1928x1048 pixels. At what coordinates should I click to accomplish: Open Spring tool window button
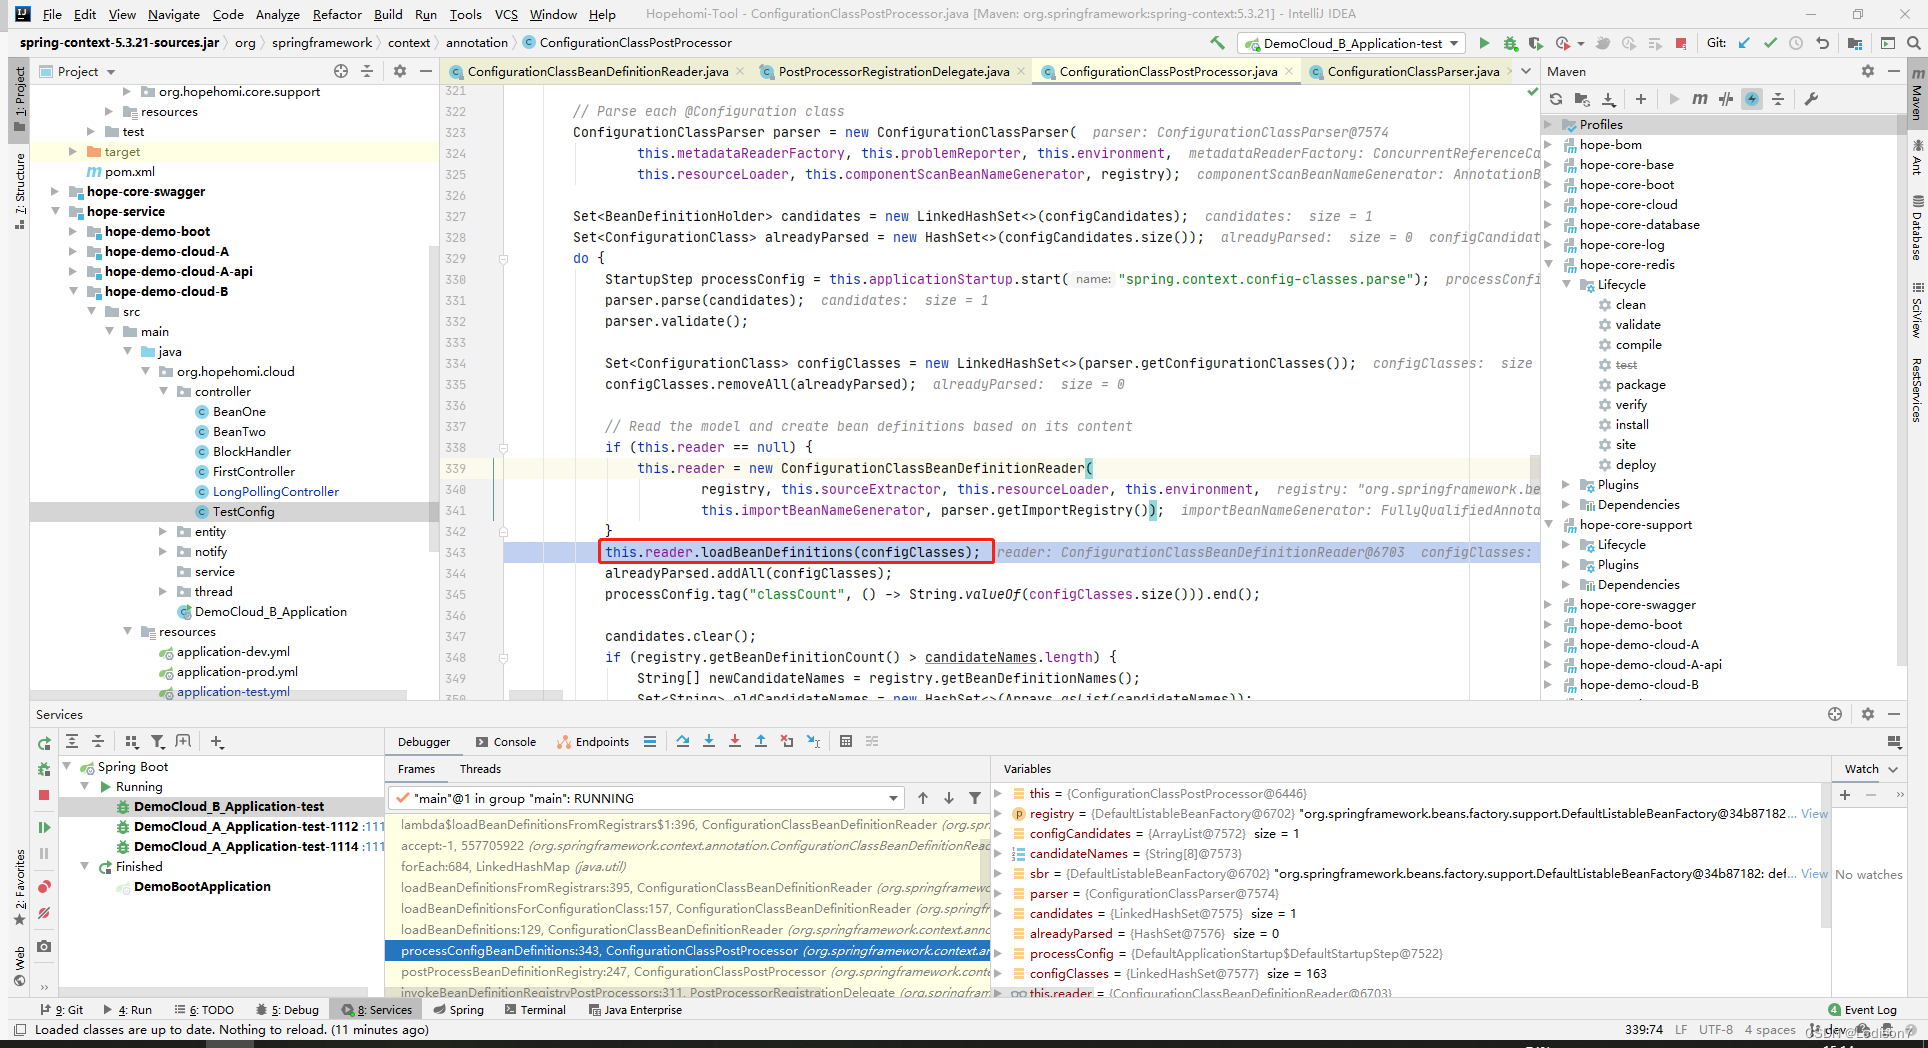(x=458, y=1010)
